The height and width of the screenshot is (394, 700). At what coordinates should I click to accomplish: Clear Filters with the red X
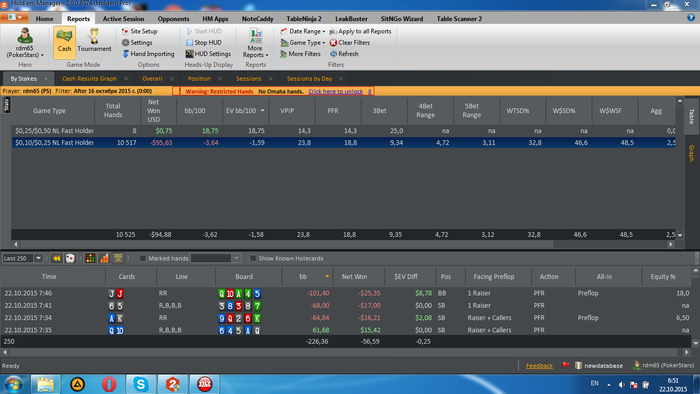pos(350,42)
